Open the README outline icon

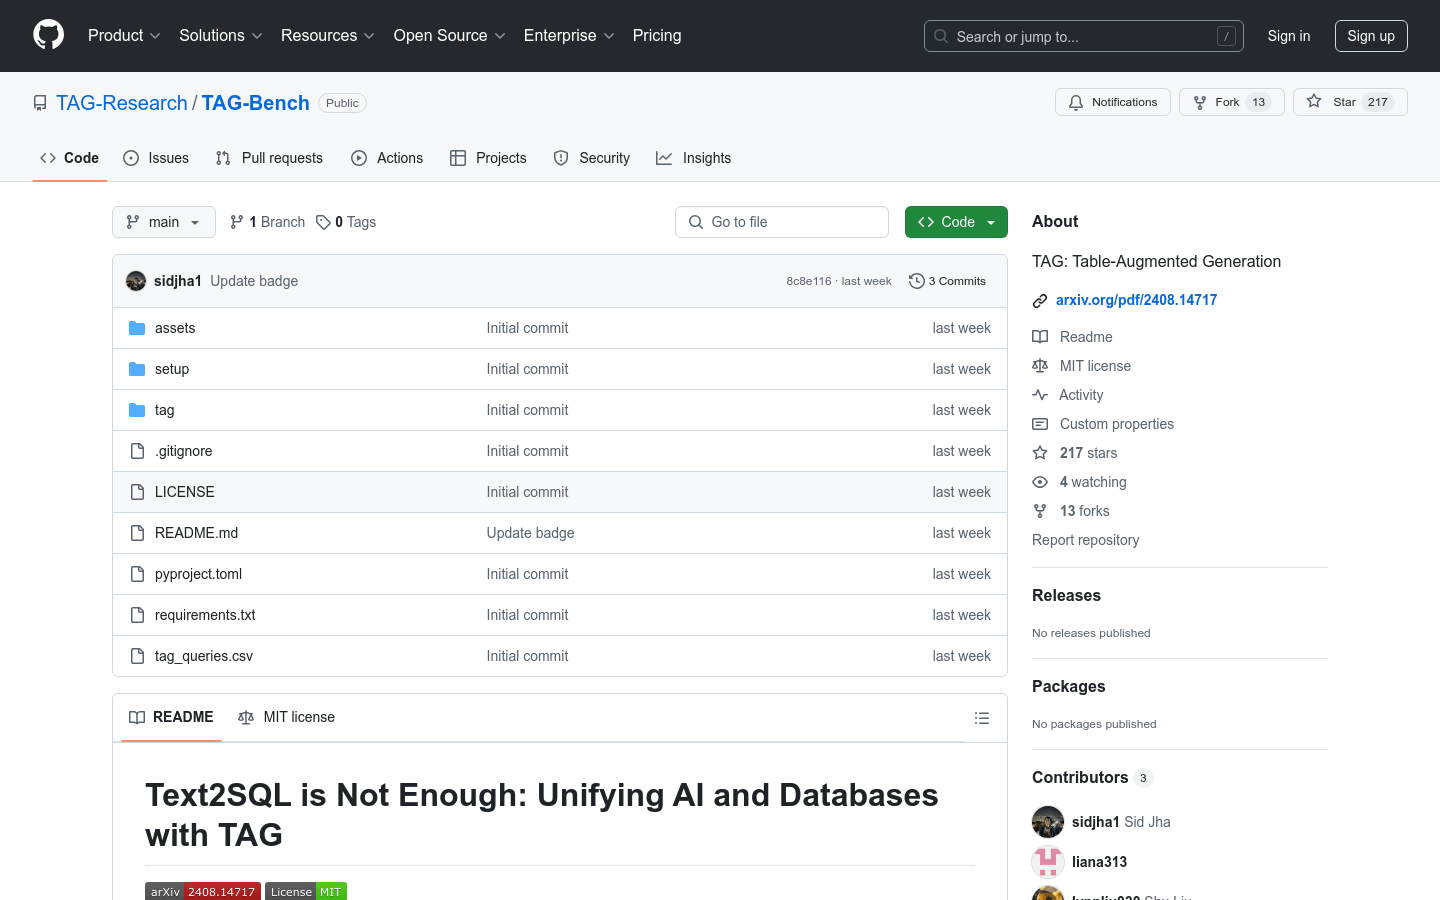[982, 718]
